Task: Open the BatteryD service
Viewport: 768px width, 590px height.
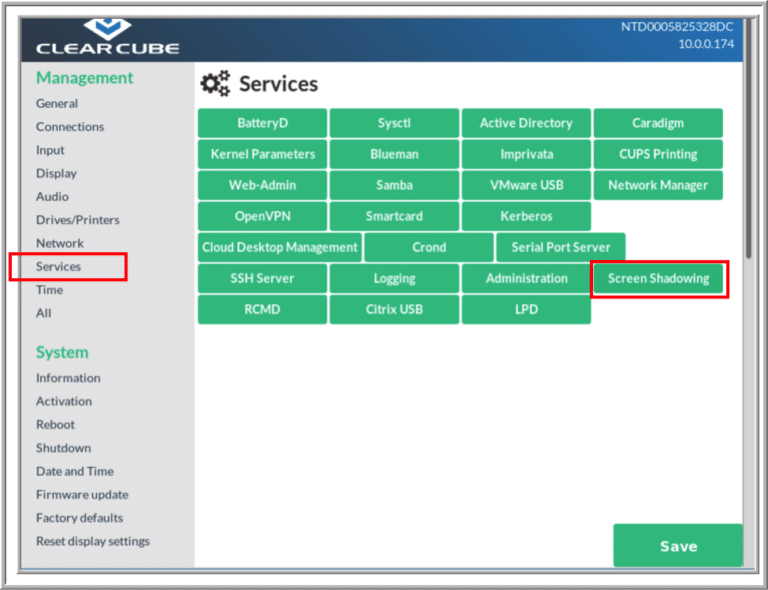Action: 262,123
